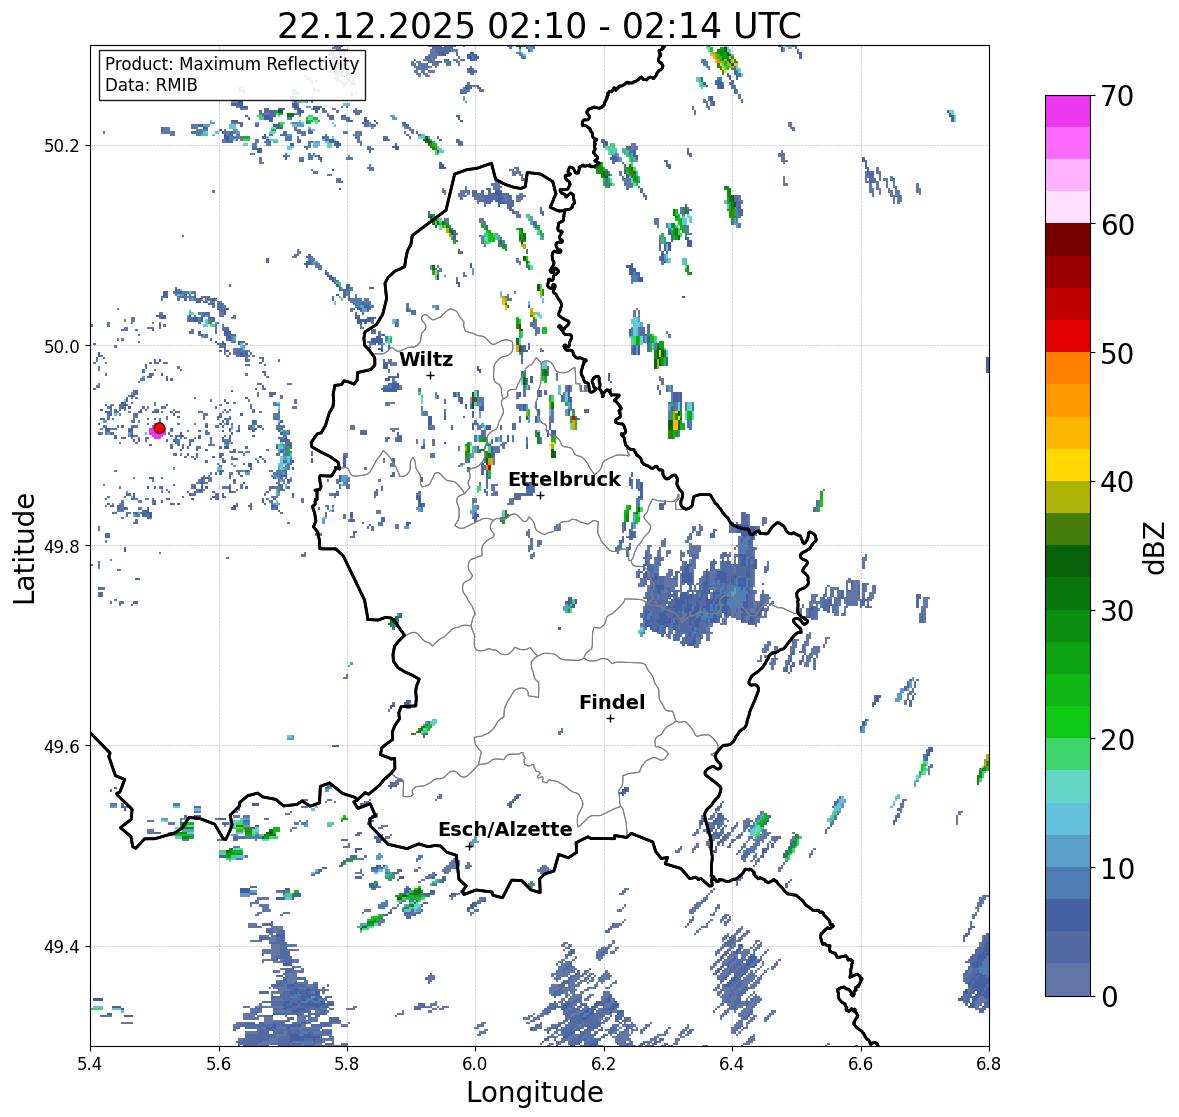Click the 50 tick on colorbar
Viewport: 1179px width, 1117px height.
pos(1117,353)
